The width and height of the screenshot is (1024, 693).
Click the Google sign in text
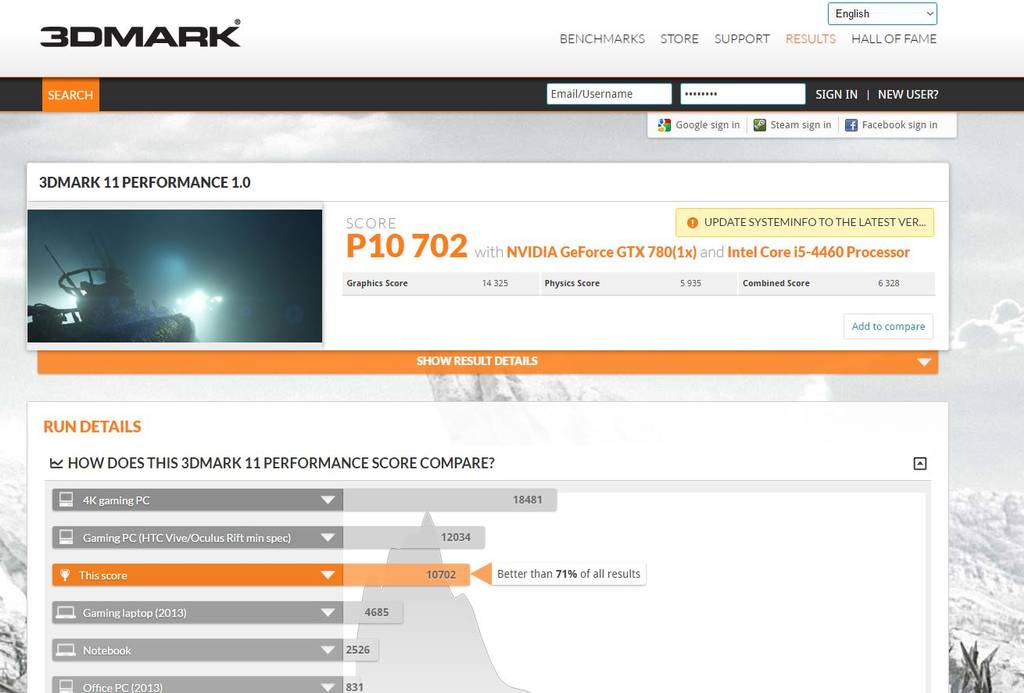point(707,125)
